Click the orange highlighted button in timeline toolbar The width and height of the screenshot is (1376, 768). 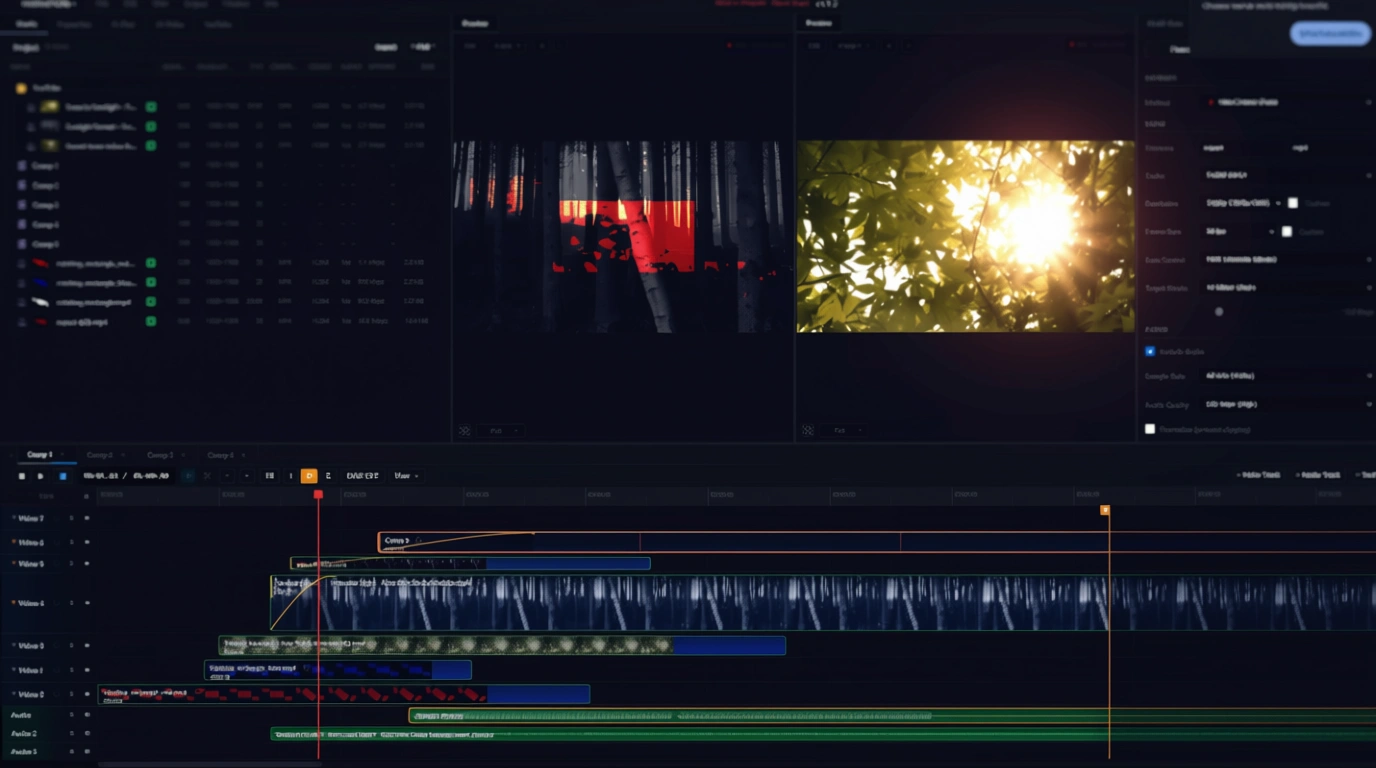309,476
